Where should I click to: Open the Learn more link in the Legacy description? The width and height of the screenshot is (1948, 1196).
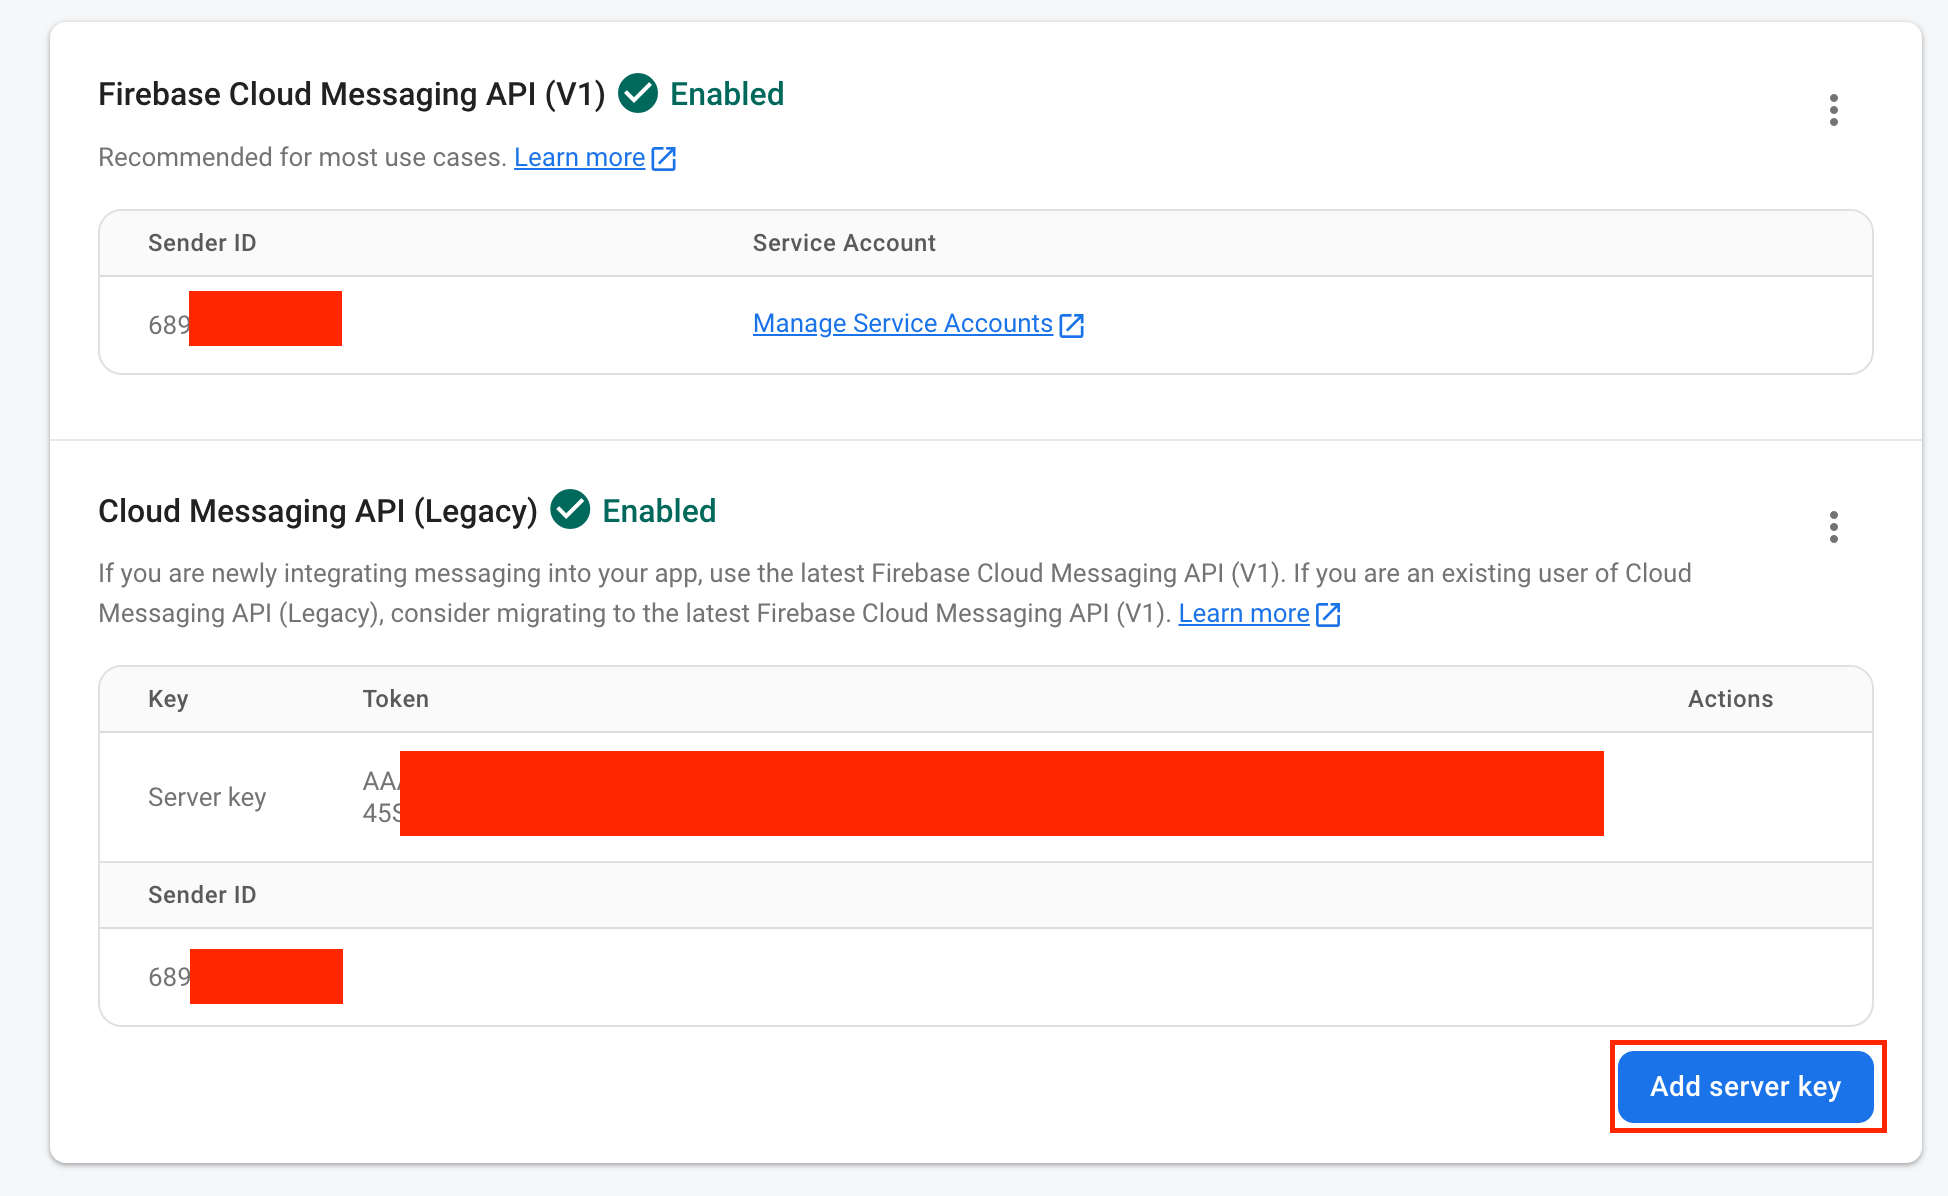tap(1243, 614)
